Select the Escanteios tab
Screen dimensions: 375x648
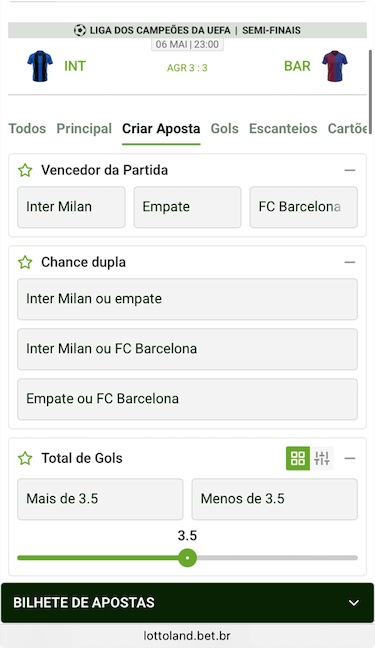[283, 129]
